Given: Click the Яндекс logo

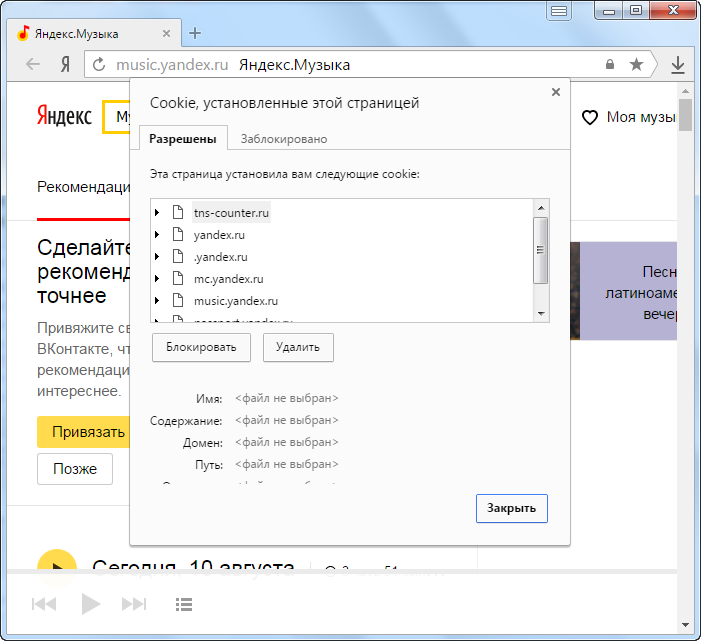Looking at the screenshot, I should (64, 116).
